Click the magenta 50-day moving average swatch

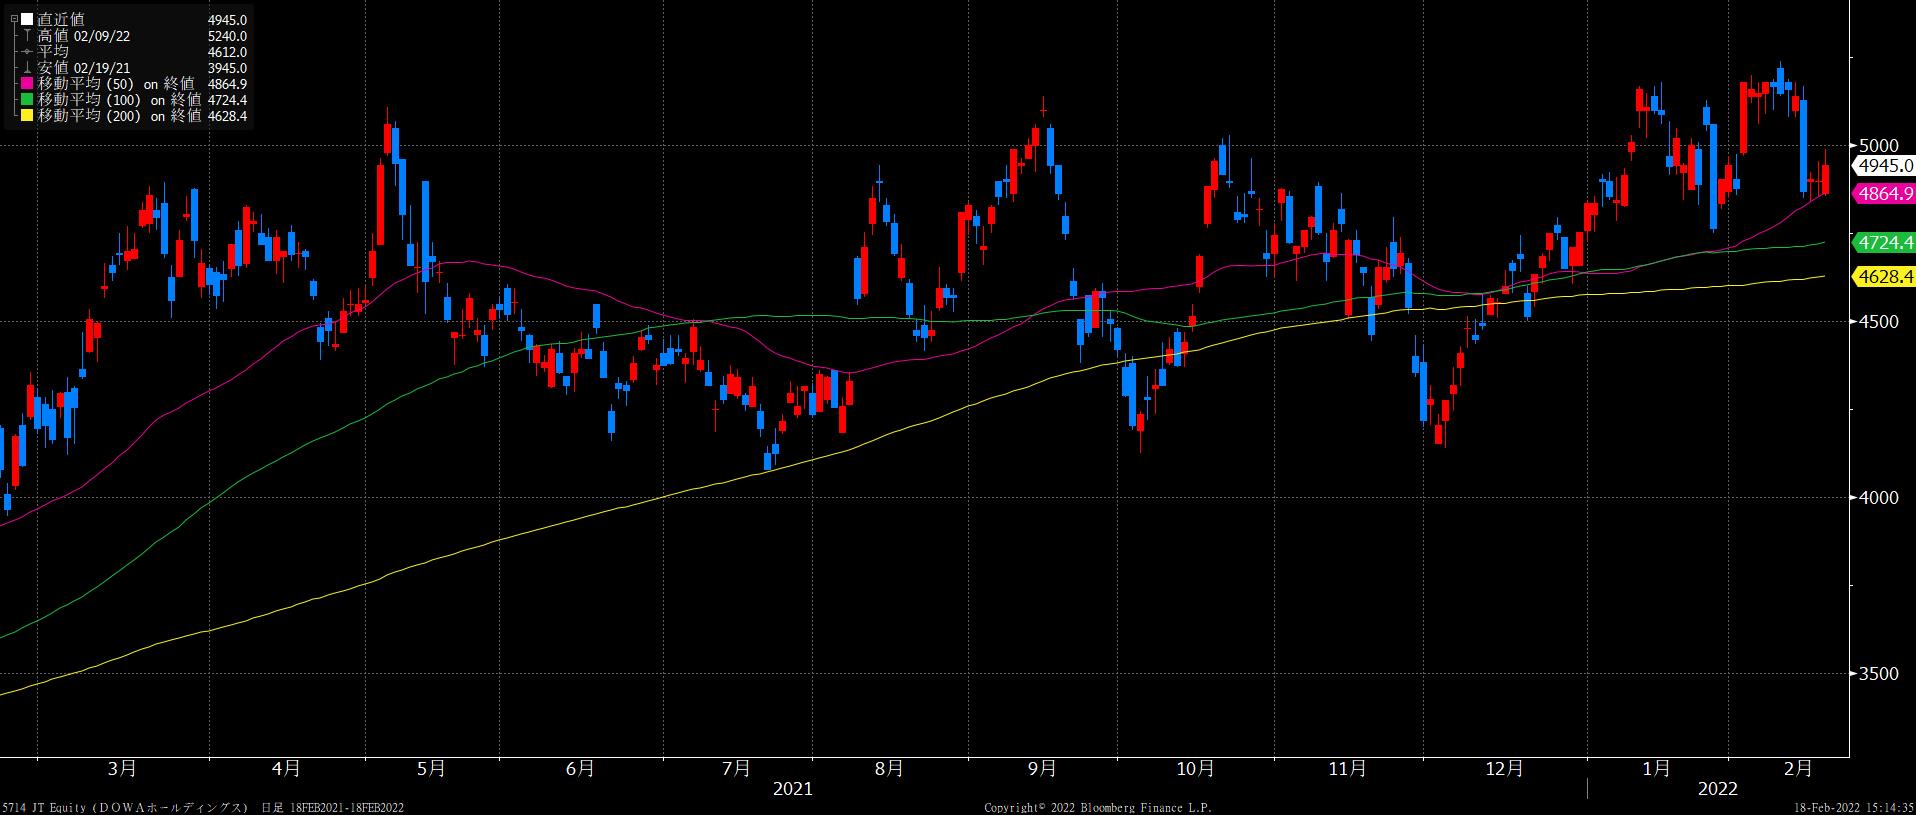click(x=27, y=84)
